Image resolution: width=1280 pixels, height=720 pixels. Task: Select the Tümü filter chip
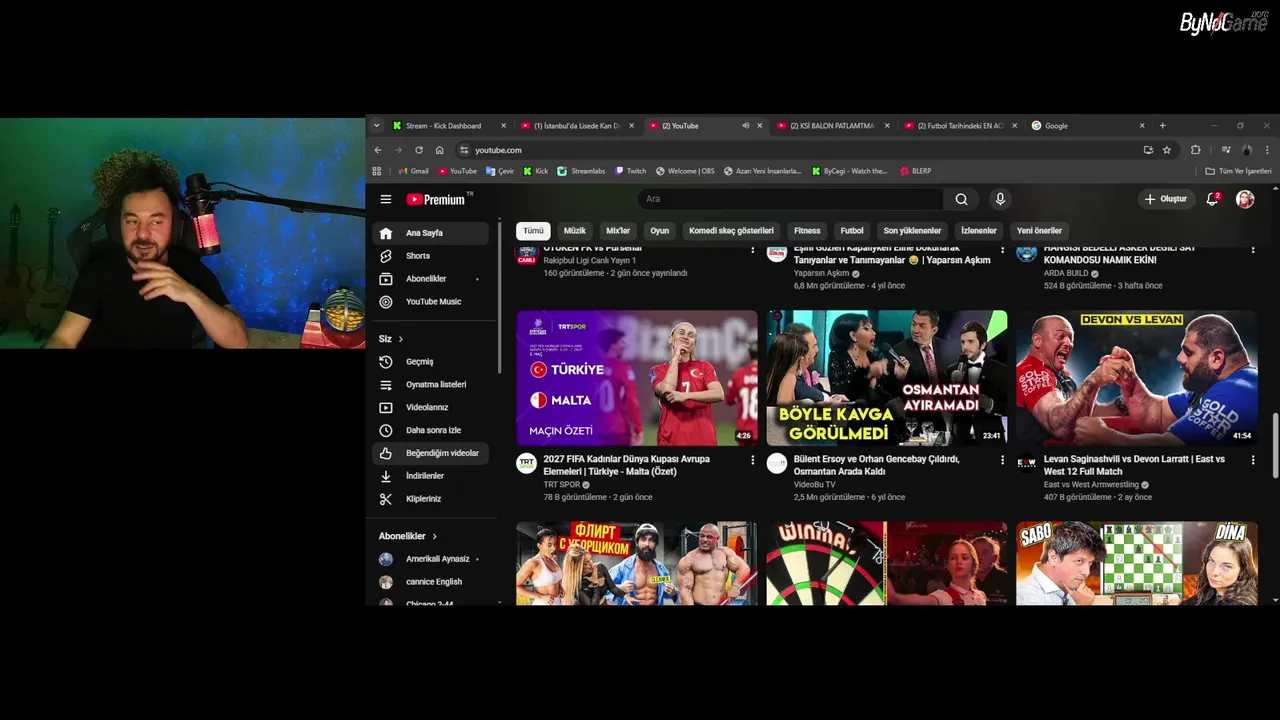click(x=534, y=231)
